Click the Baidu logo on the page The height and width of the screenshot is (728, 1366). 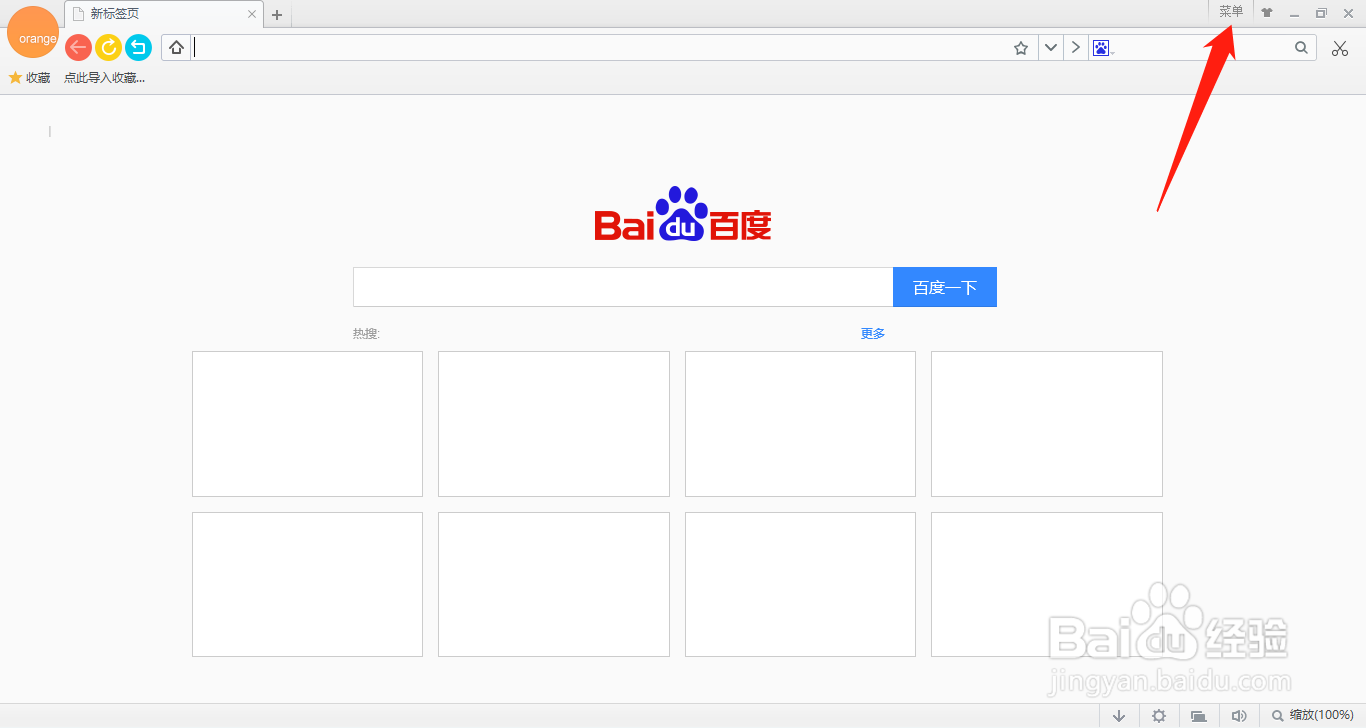[683, 214]
